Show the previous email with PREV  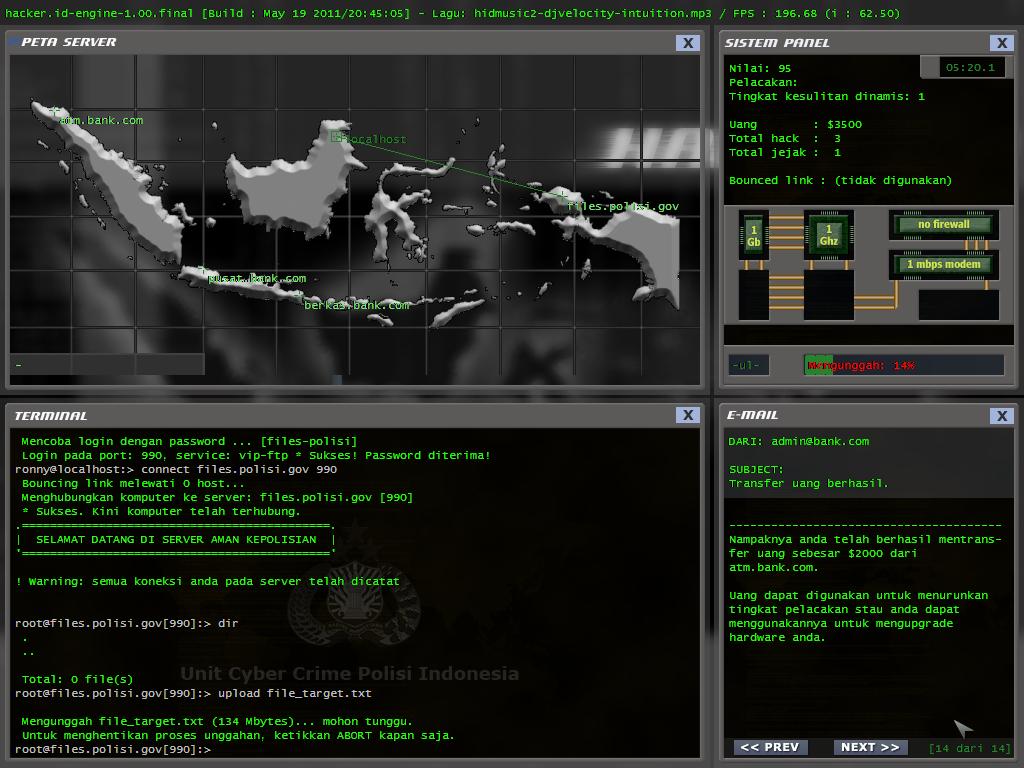(769, 747)
